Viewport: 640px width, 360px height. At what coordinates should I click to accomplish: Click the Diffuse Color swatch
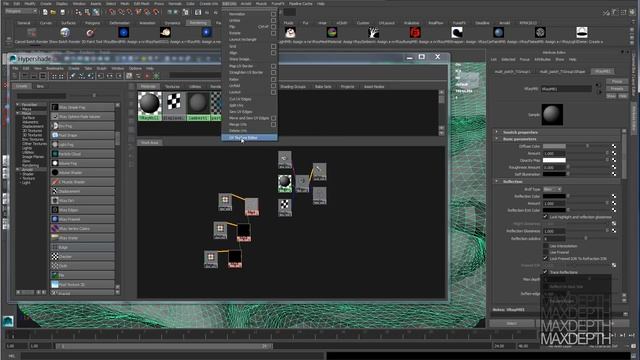tap(554, 146)
